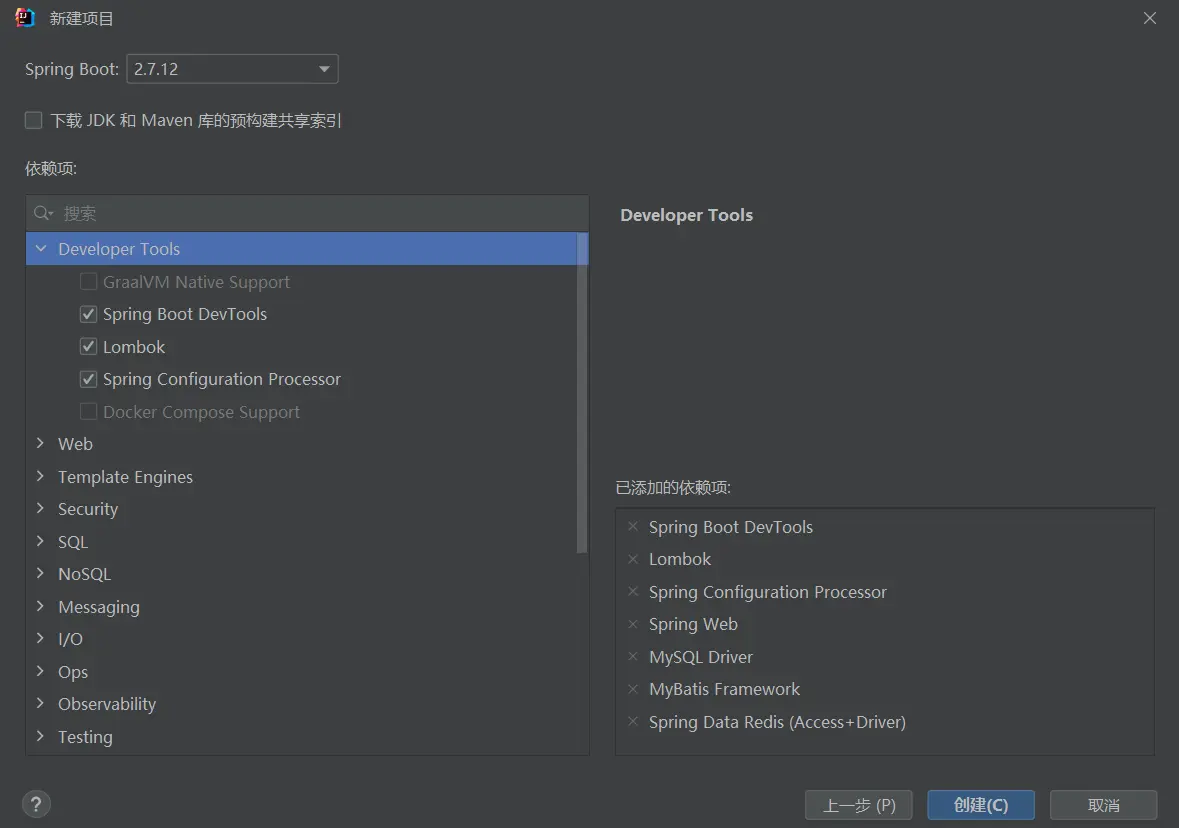Click the Docker Compose Support label

(201, 412)
